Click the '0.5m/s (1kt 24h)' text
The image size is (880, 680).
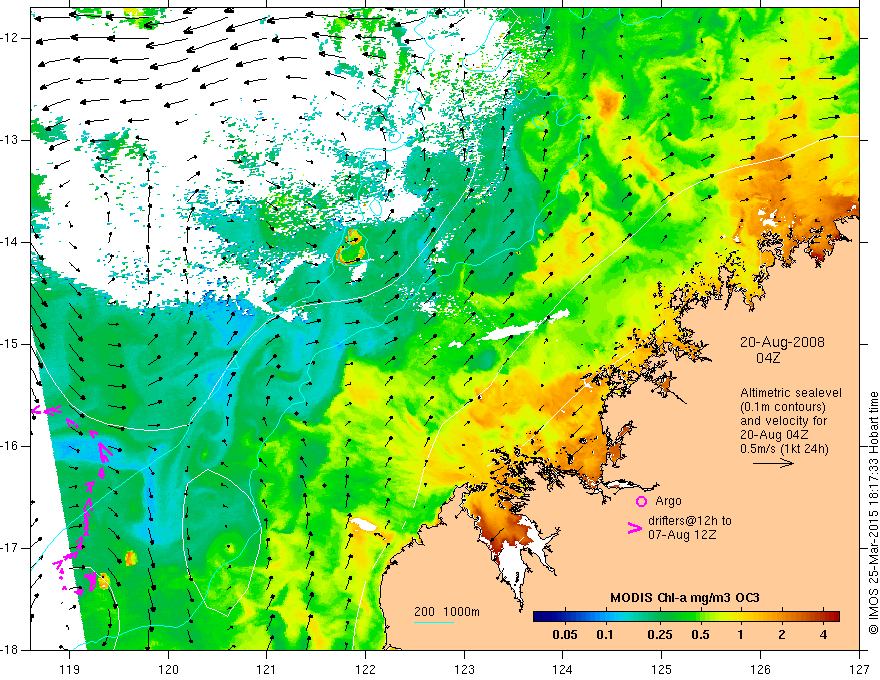784,449
